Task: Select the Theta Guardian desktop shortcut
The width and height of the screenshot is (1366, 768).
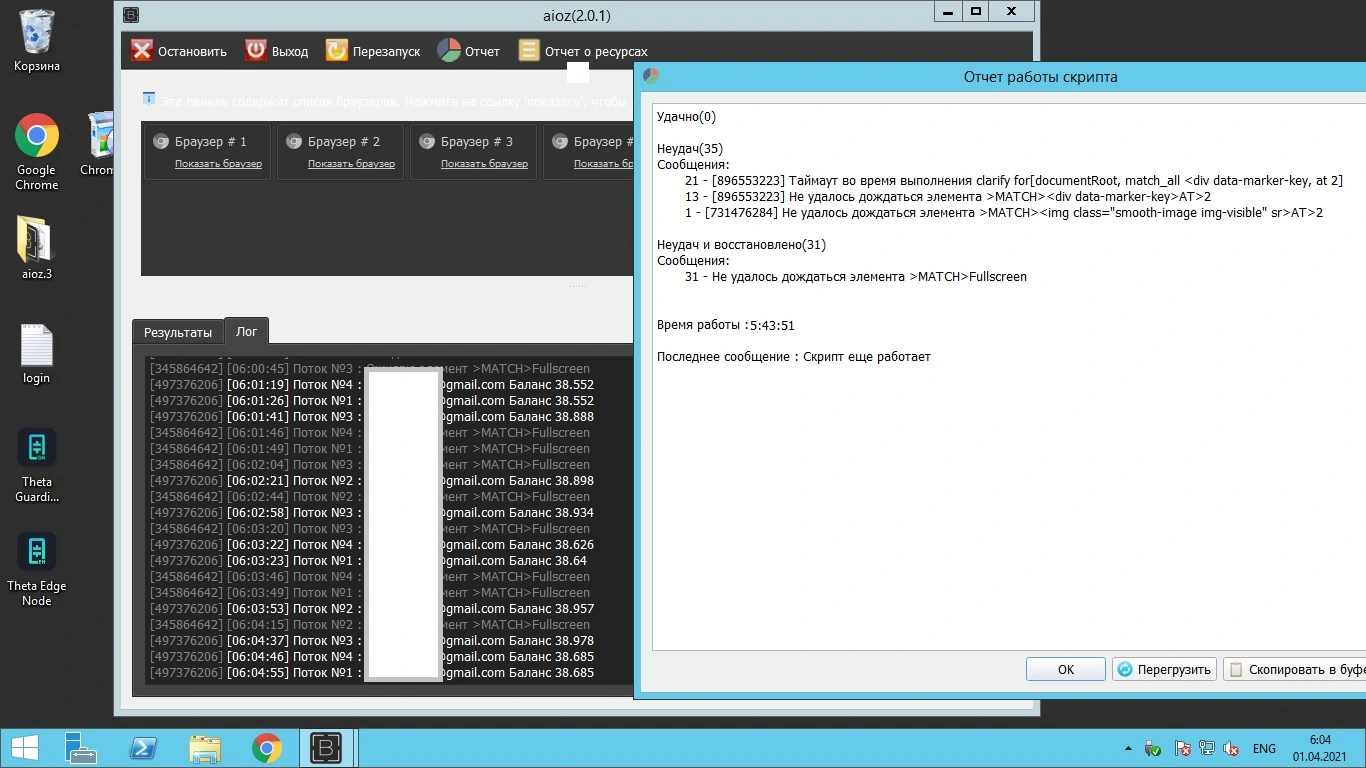Action: [37, 466]
